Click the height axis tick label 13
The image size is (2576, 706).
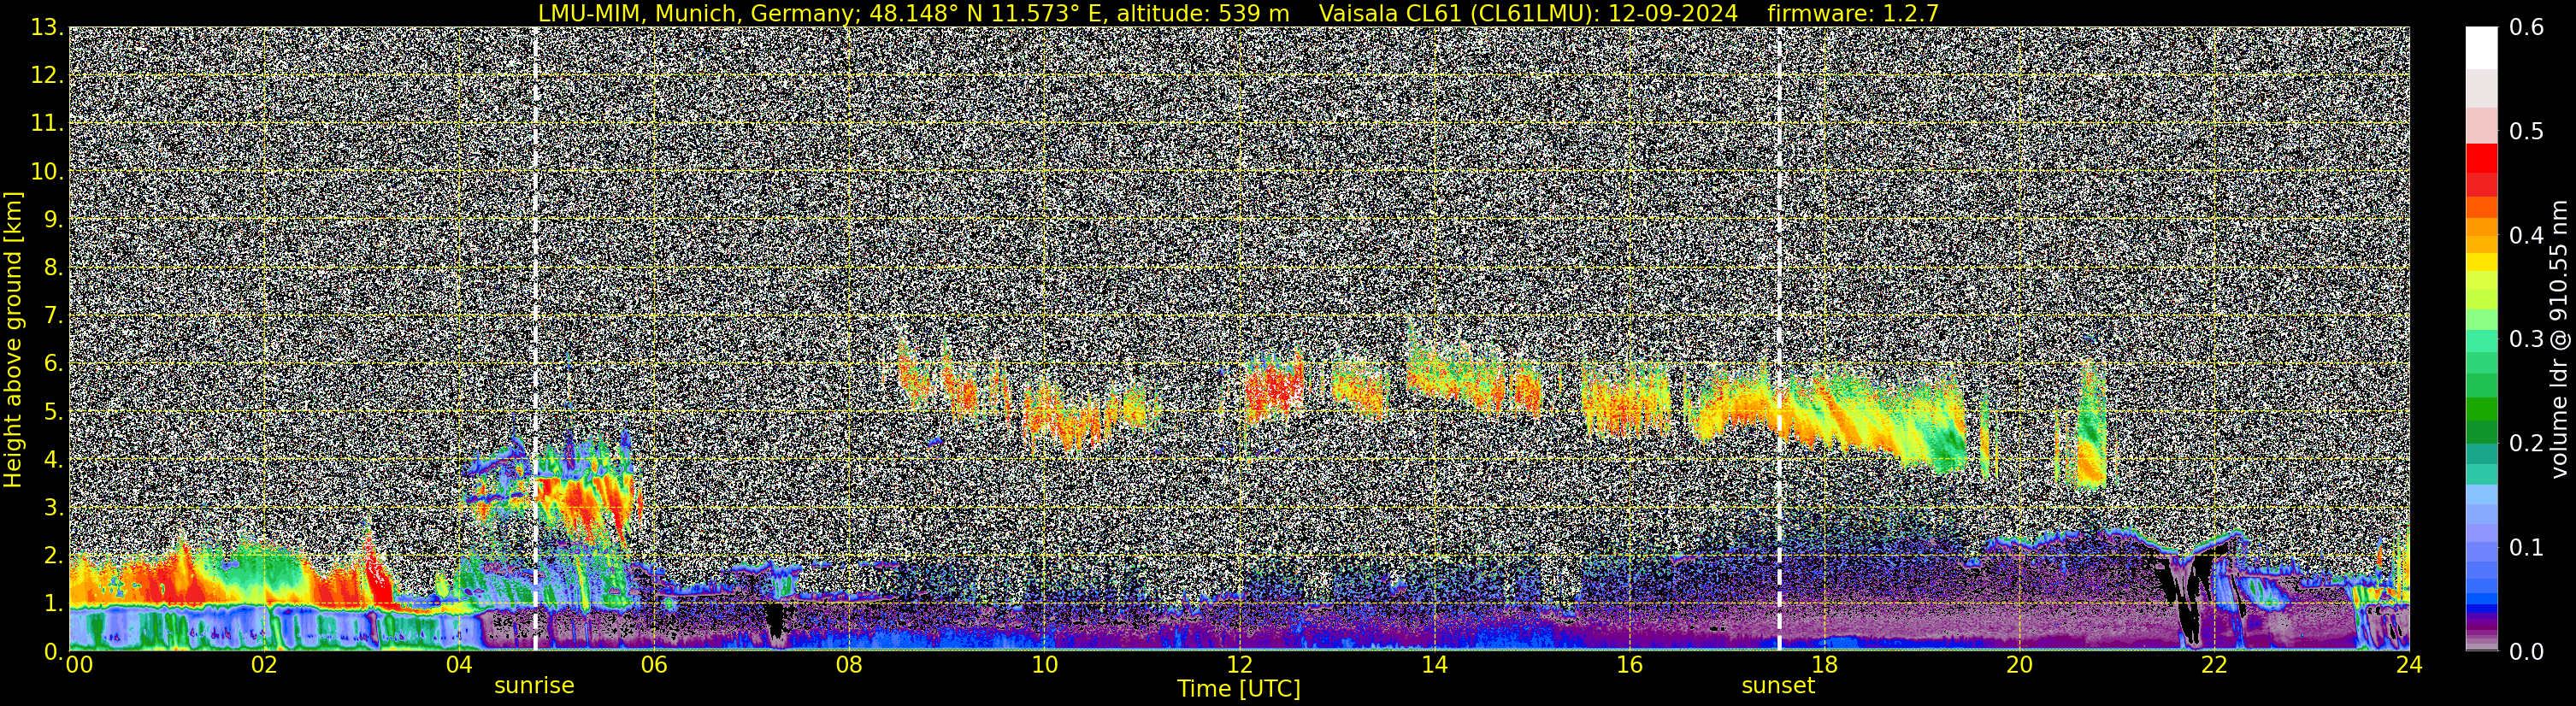[x=46, y=28]
